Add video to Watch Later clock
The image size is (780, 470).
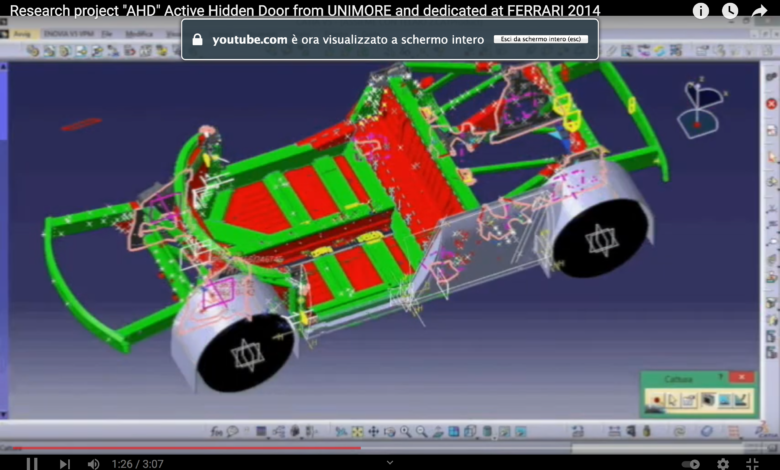(x=730, y=11)
